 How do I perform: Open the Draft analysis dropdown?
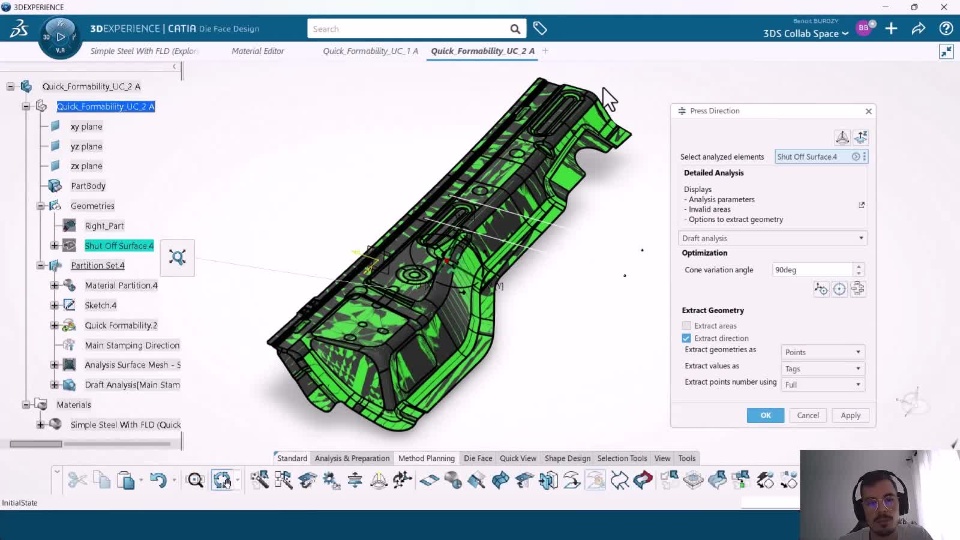click(x=773, y=238)
